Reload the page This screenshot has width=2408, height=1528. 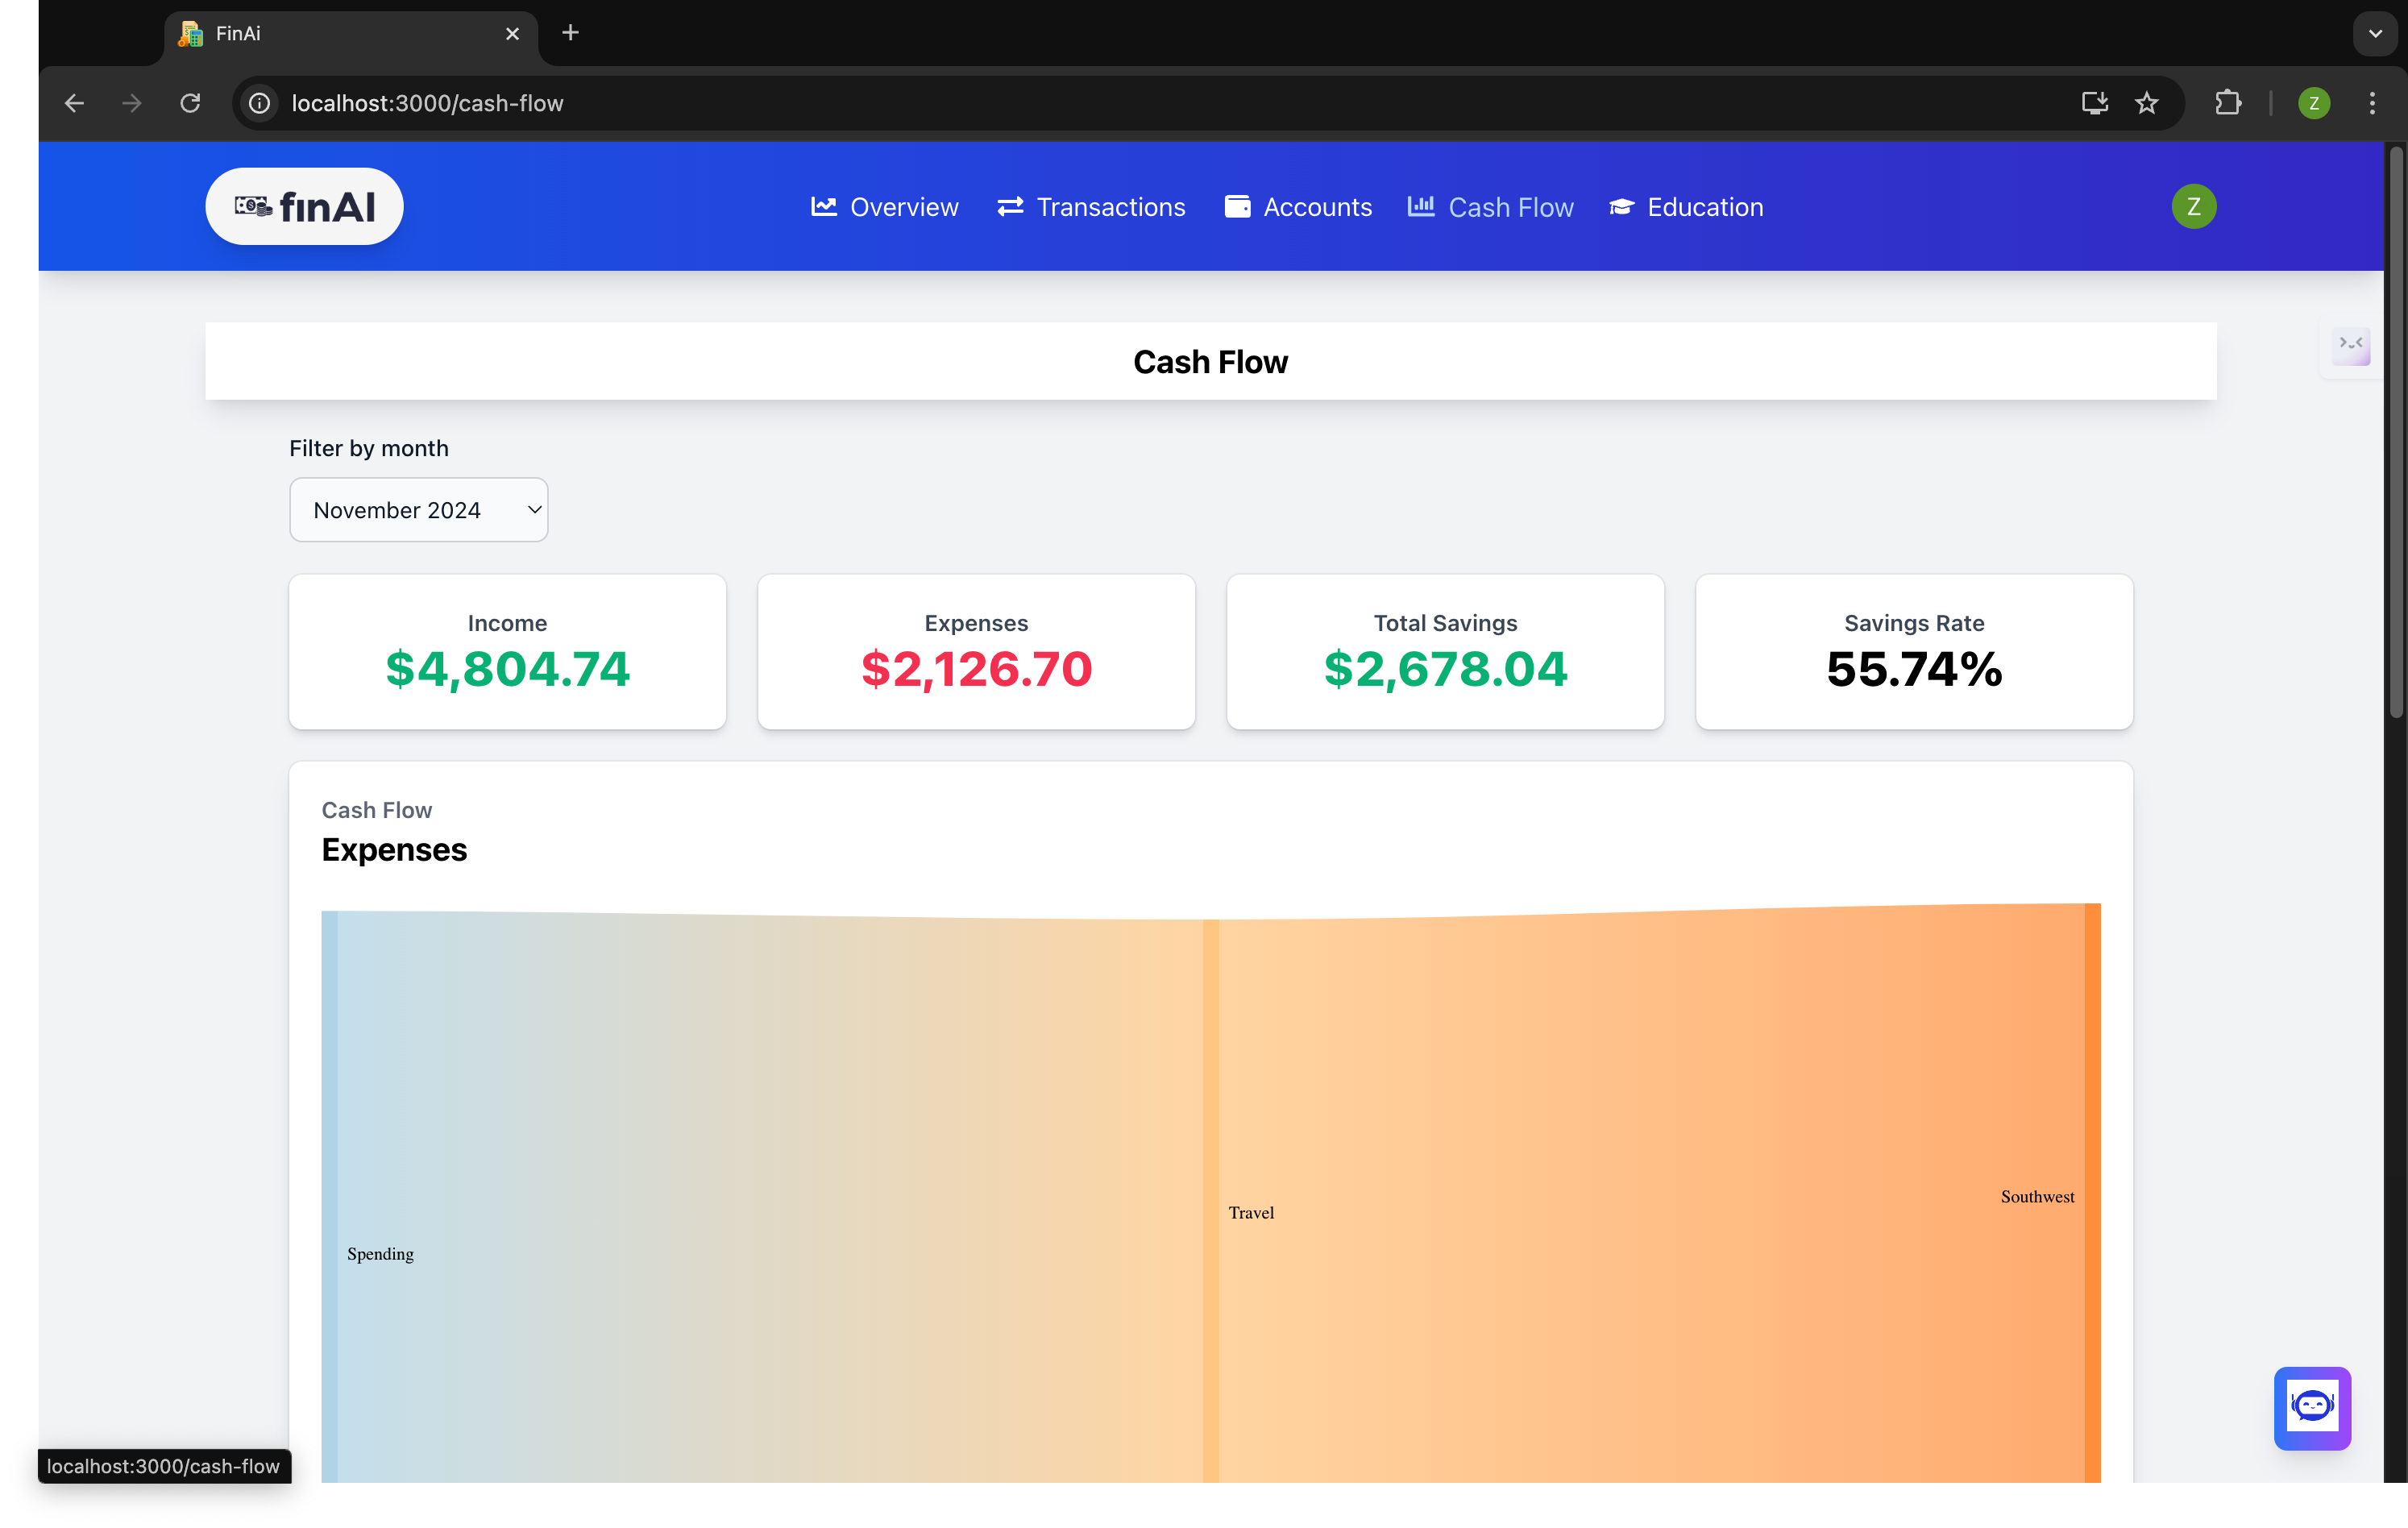pyautogui.click(x=190, y=103)
